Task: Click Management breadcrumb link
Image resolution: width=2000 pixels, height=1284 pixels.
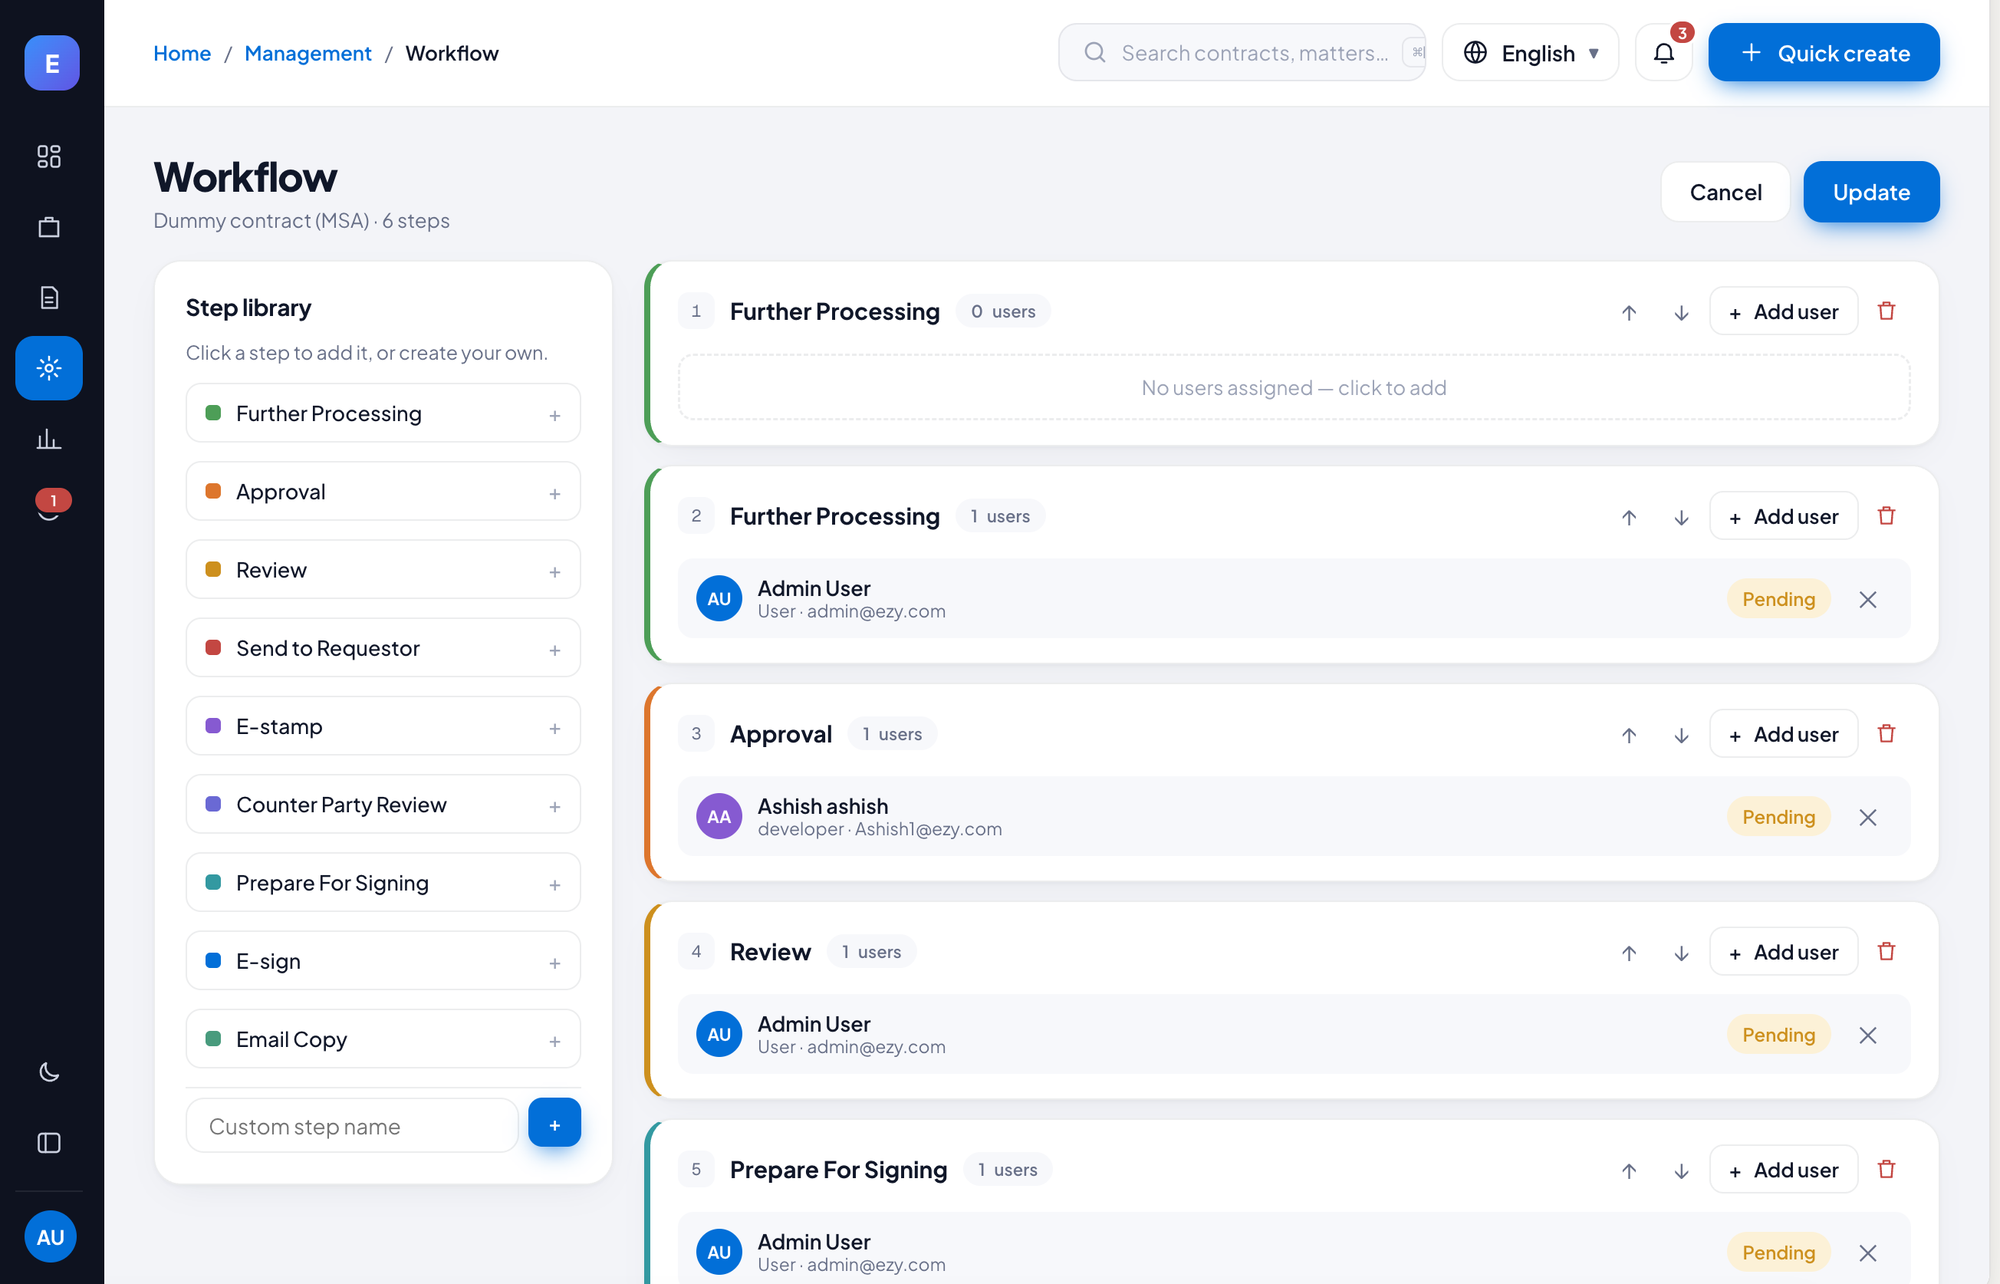Action: [308, 53]
